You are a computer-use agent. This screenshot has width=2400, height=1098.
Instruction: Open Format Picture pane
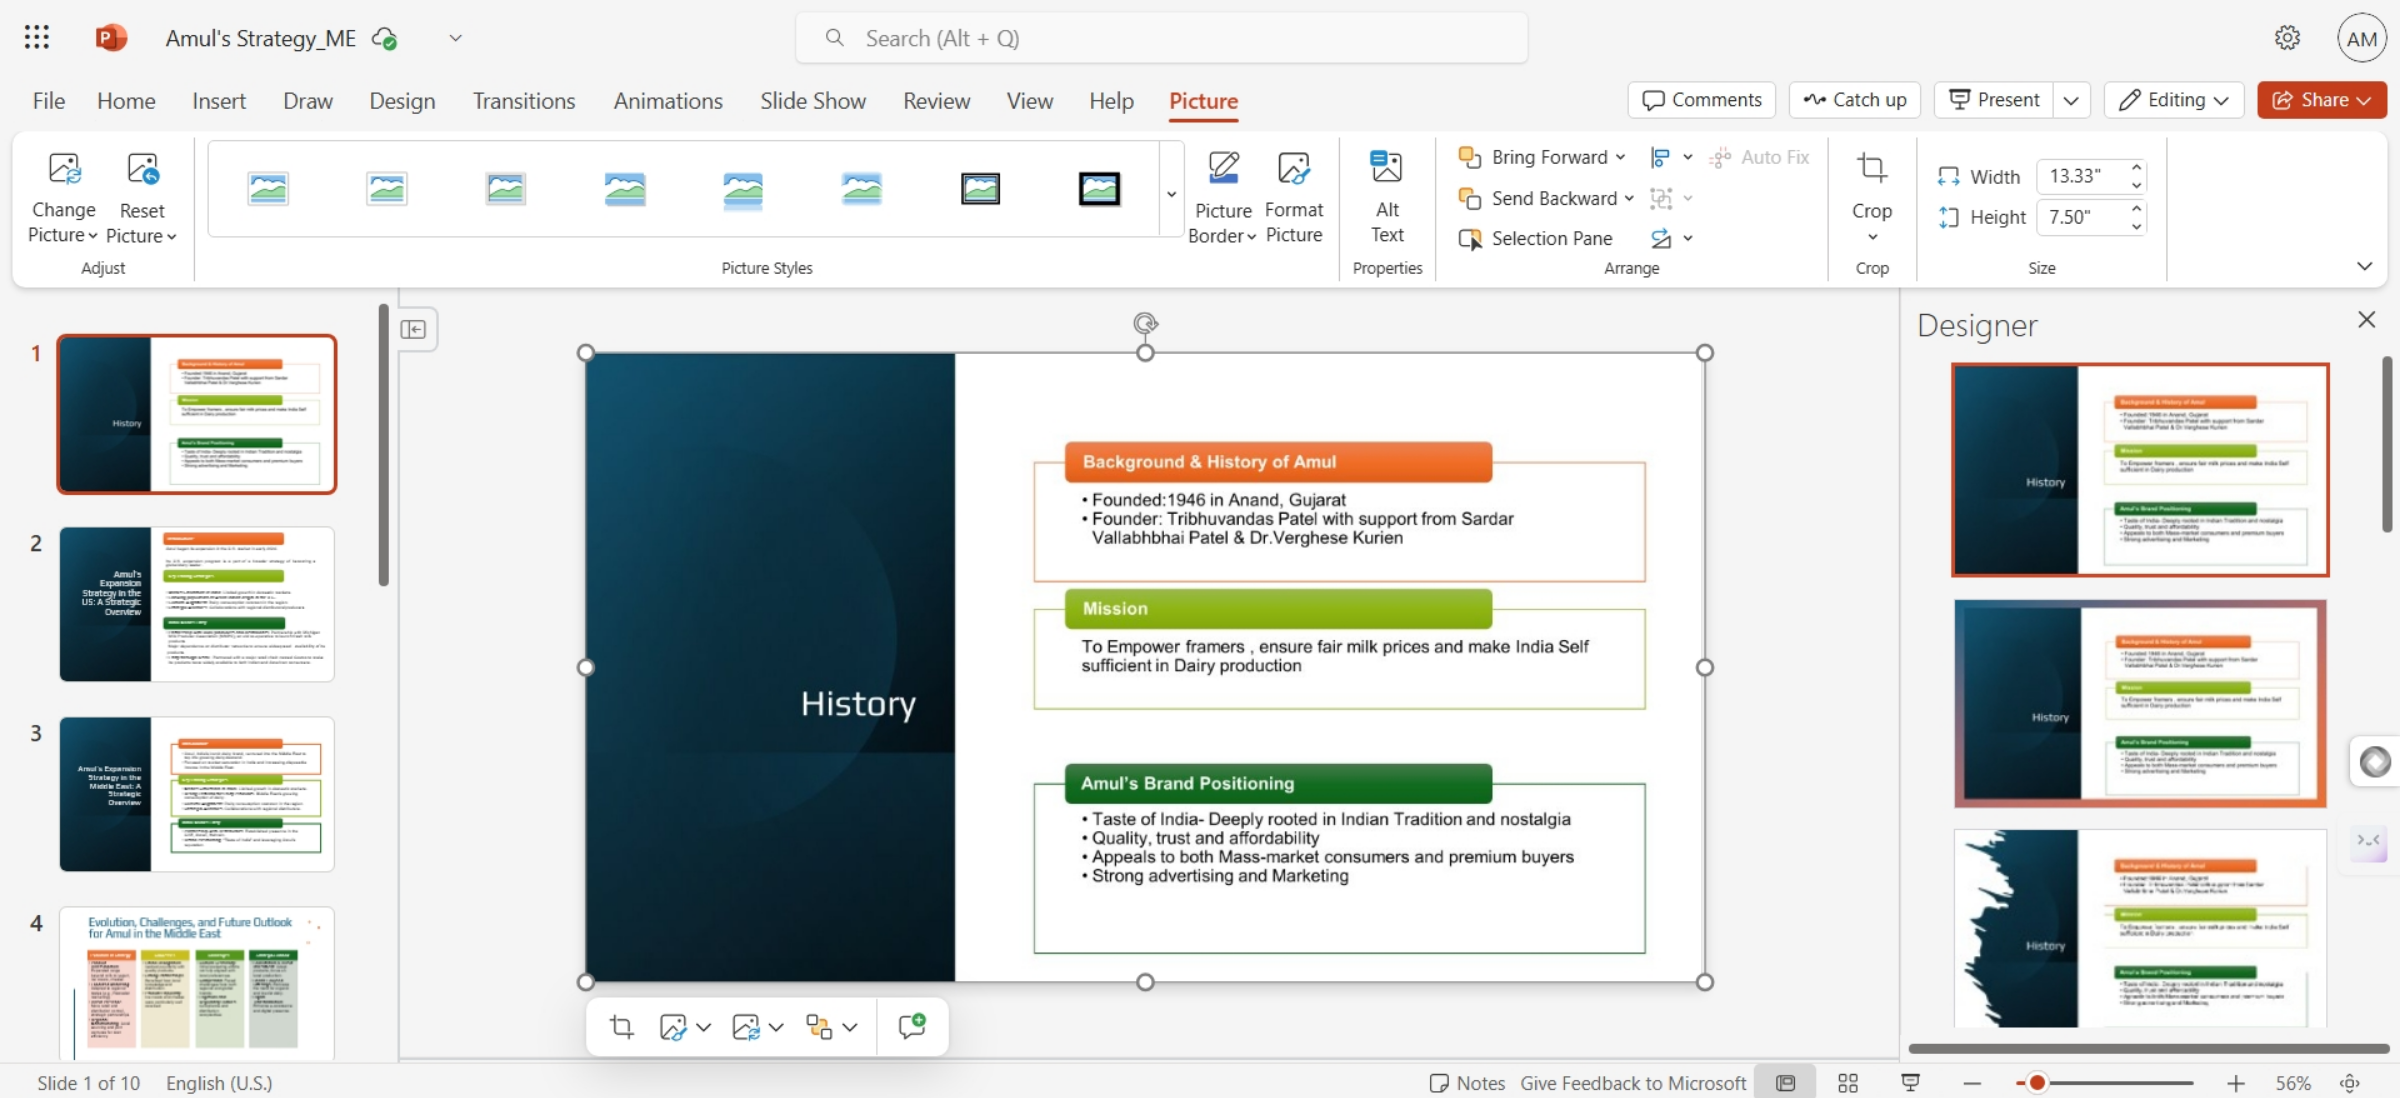[x=1294, y=198]
